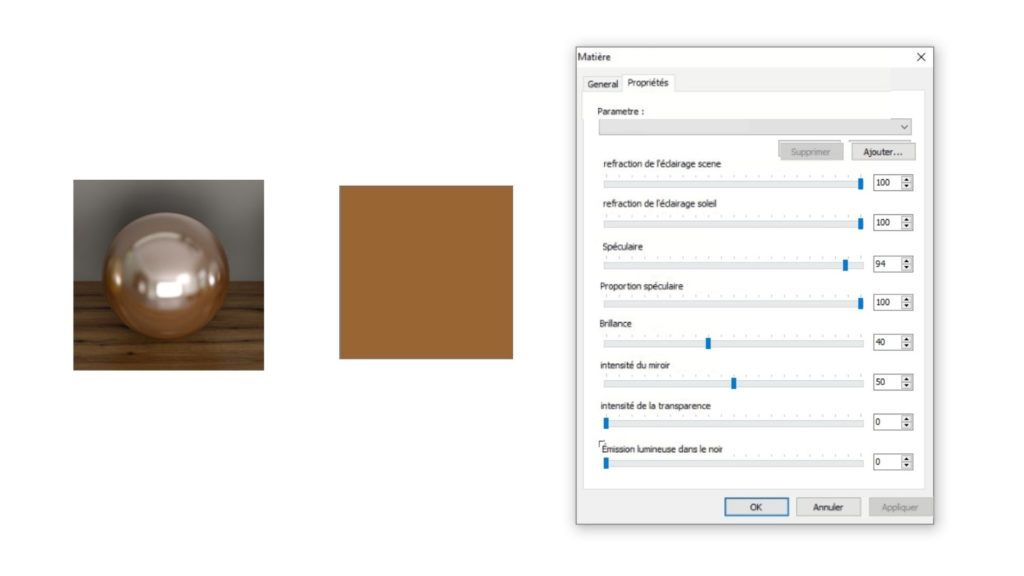Decrease intensité du miroir using down arrow
Viewport: 1024px width, 576px height.
tap(907, 386)
